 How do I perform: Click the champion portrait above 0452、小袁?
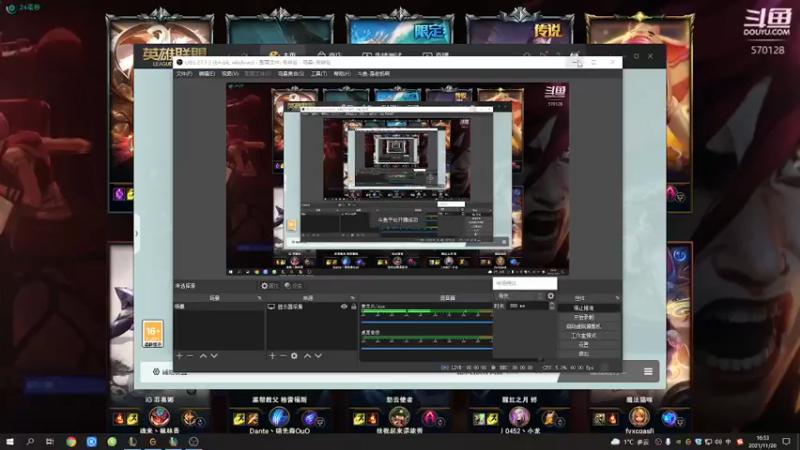[519, 417]
